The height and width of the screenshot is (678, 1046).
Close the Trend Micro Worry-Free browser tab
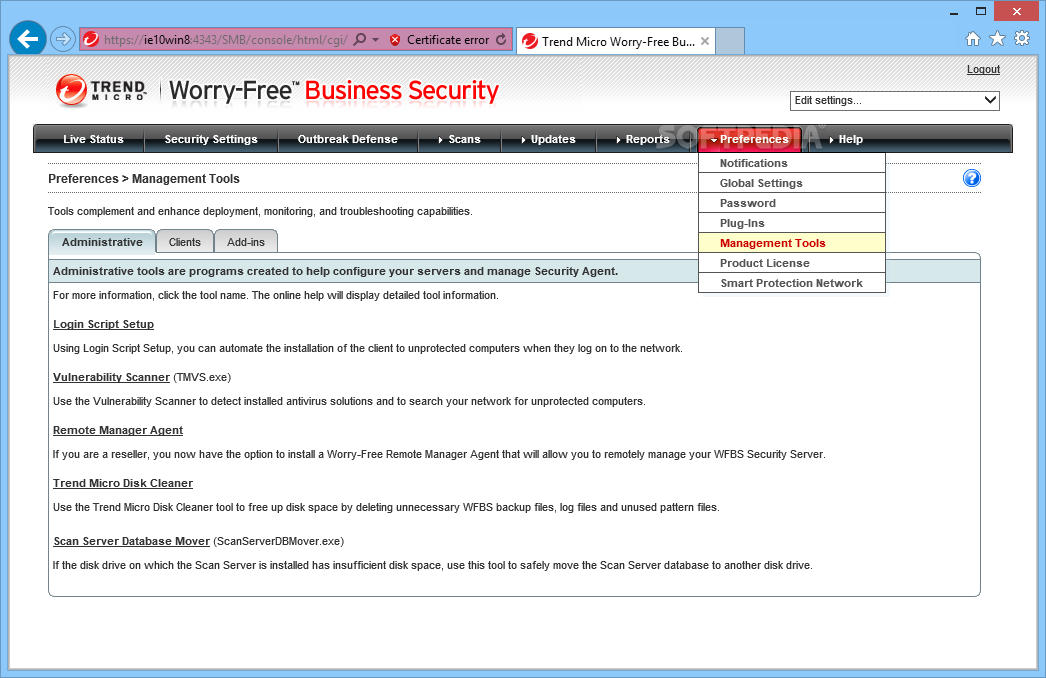[704, 41]
